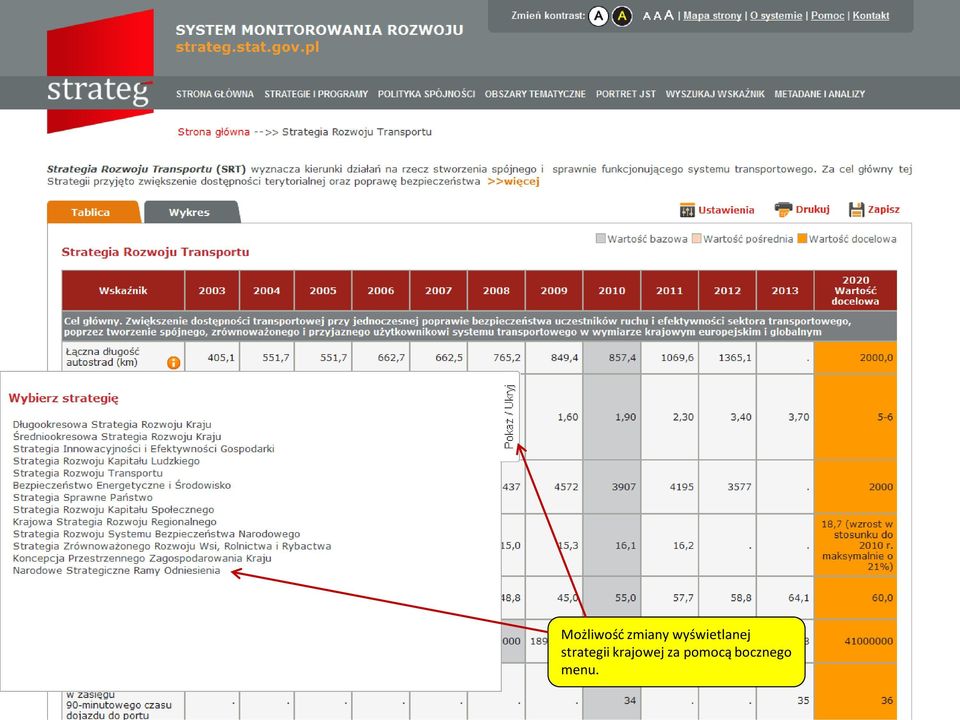Select Koncepcja Przestrzennego Zagospodarowania Kraju
The height and width of the screenshot is (720, 960).
(142, 558)
